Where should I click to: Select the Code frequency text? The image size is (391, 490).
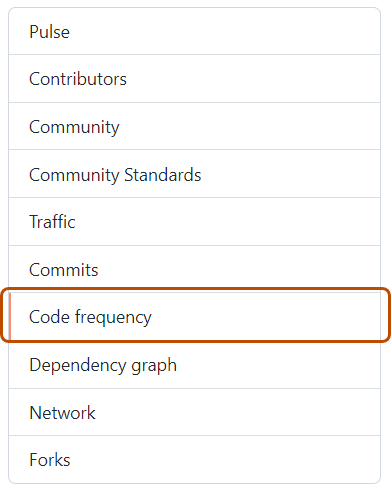pyautogui.click(x=90, y=317)
